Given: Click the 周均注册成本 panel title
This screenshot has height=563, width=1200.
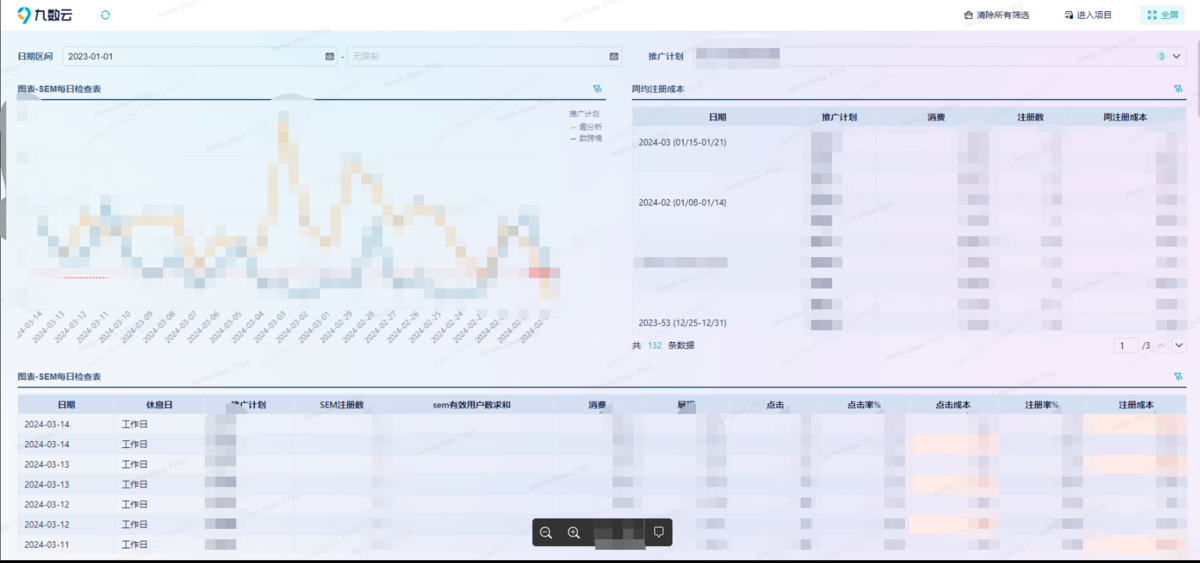Looking at the screenshot, I should click(658, 89).
